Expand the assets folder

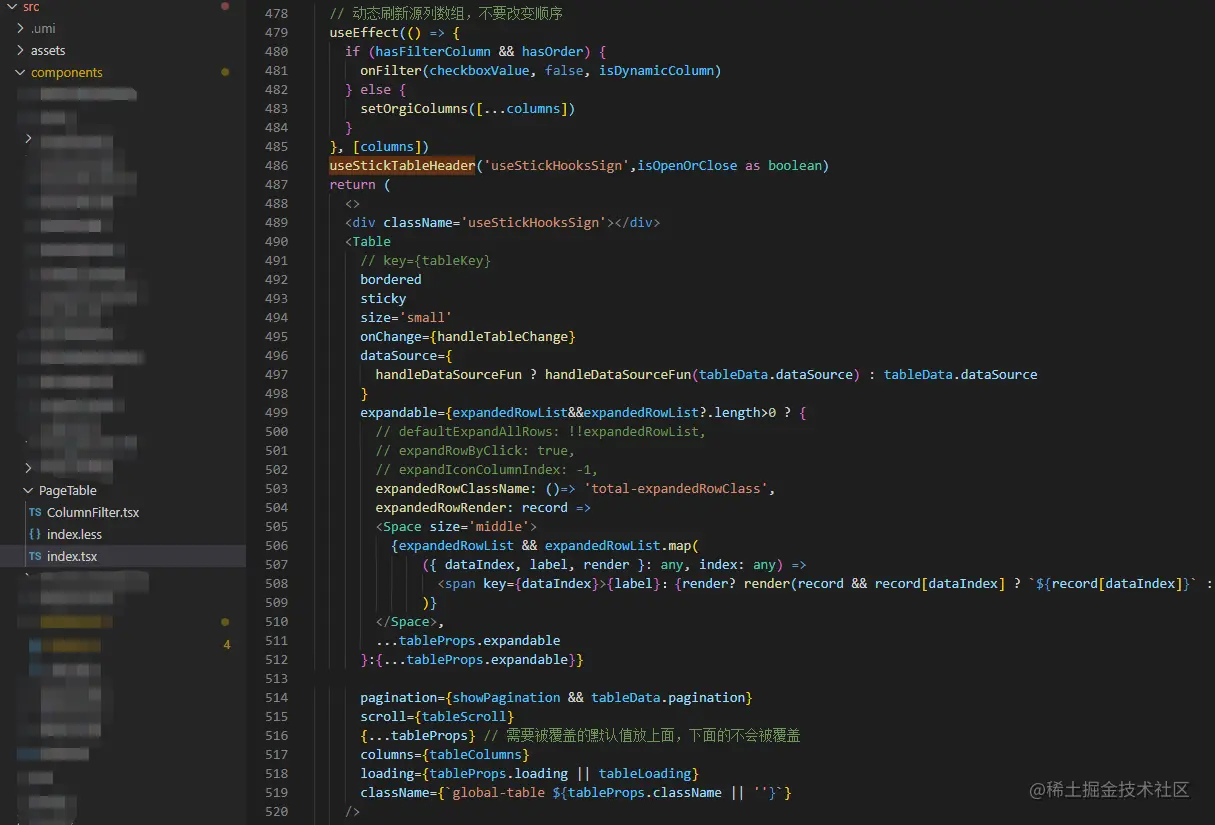(21, 50)
